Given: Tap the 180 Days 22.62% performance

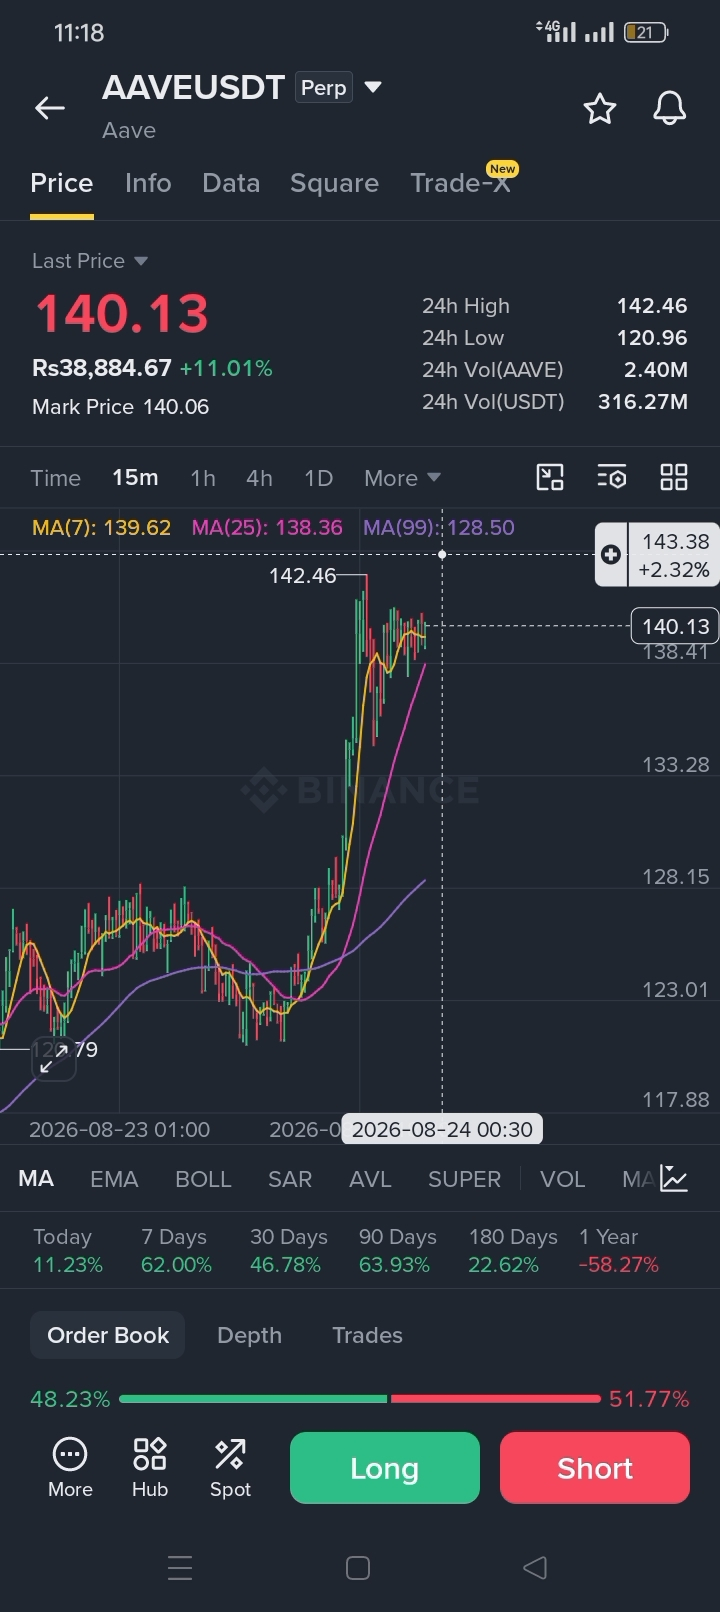Looking at the screenshot, I should tap(513, 1251).
